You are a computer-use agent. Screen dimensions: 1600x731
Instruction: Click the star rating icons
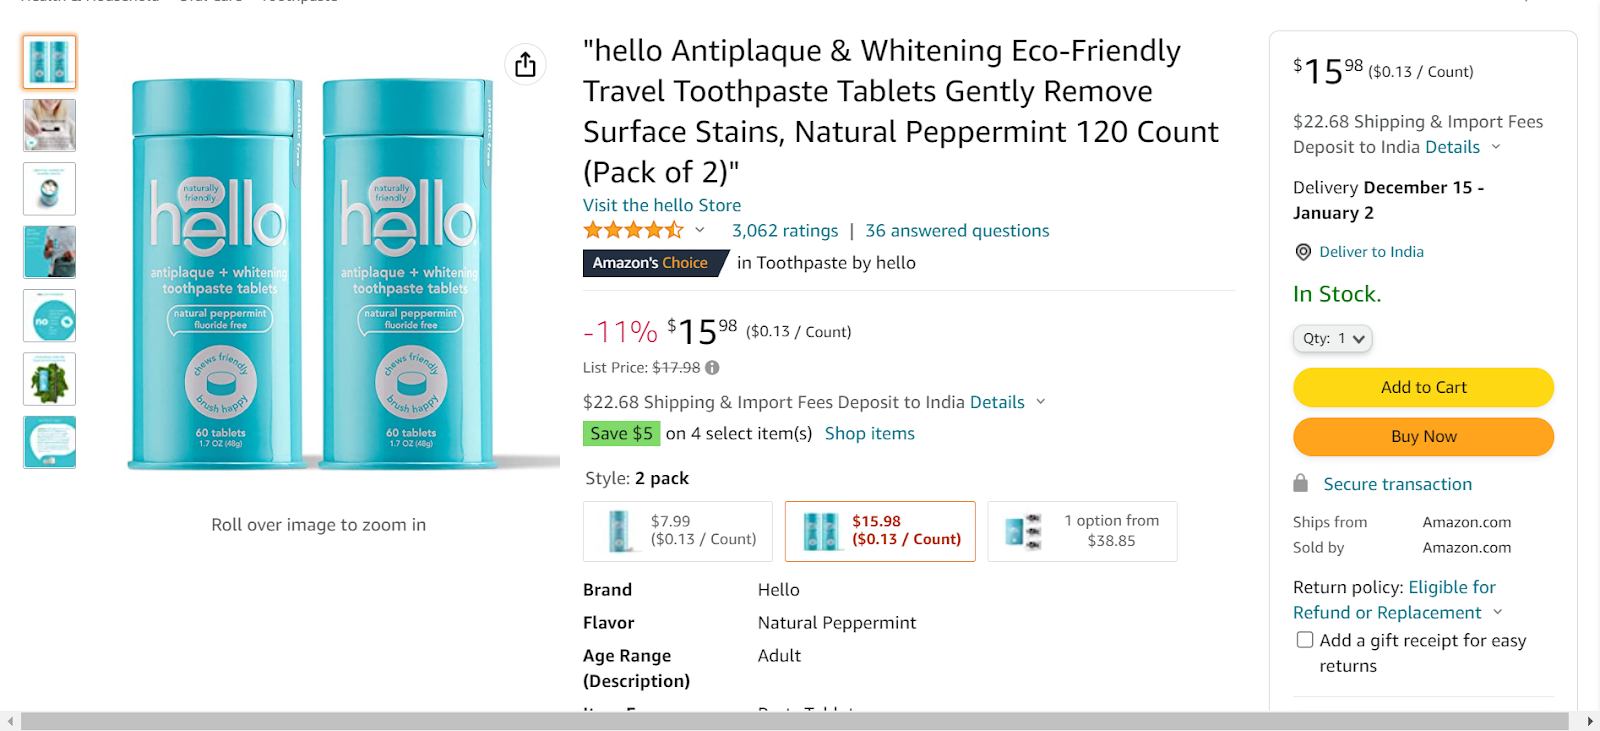point(633,231)
